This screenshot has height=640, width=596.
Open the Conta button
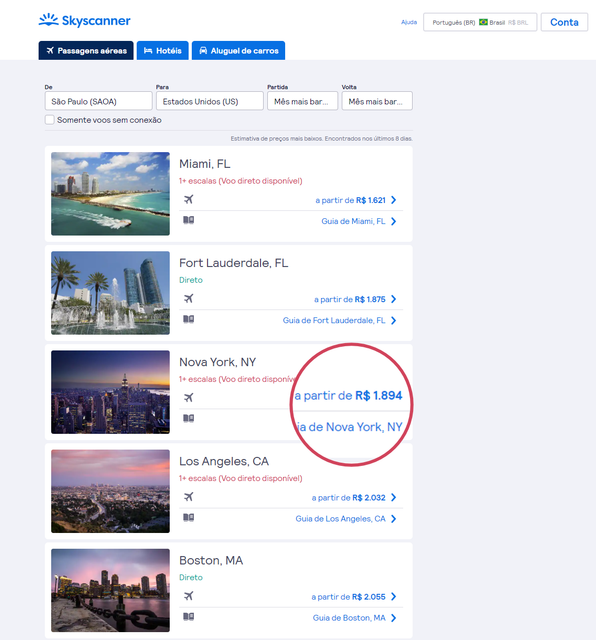564,22
